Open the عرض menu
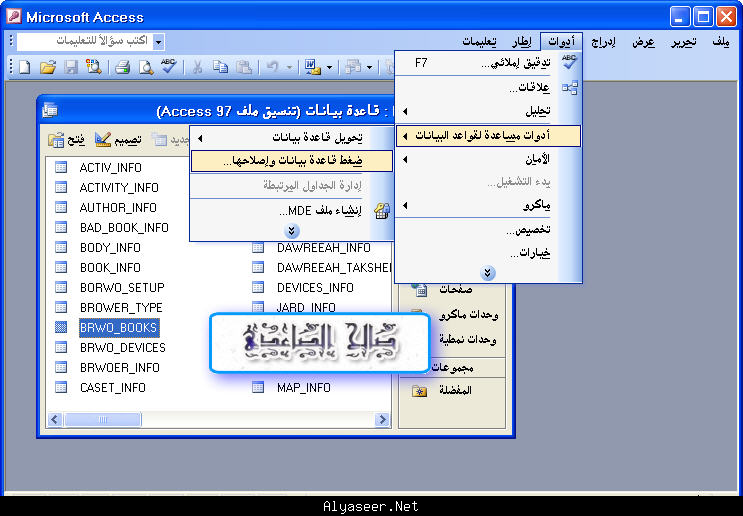This screenshot has height=516, width=743. click(x=643, y=42)
